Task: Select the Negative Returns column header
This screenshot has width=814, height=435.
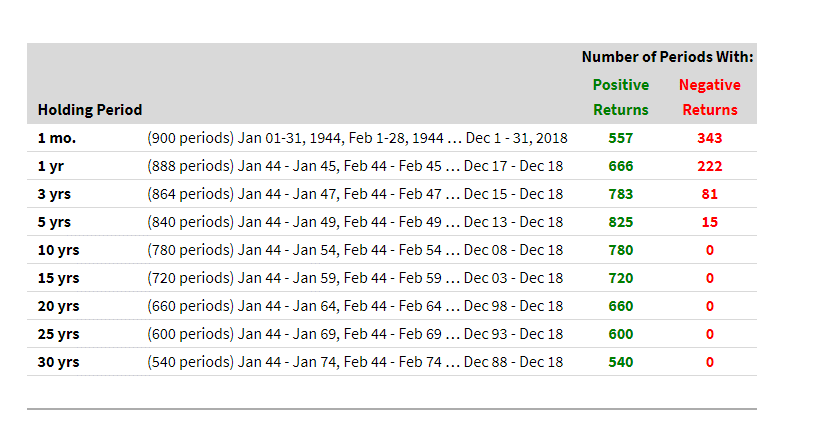Action: click(x=710, y=97)
